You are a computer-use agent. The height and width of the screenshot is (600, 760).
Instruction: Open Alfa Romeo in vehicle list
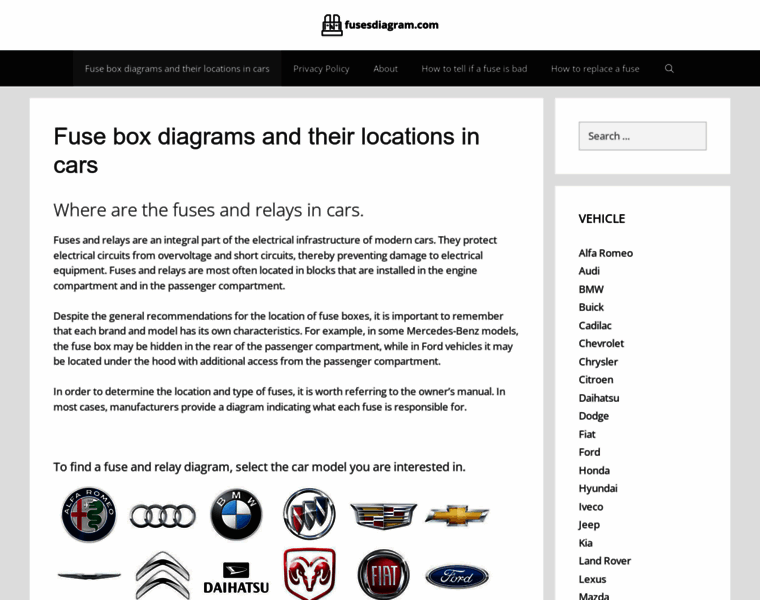coord(605,253)
